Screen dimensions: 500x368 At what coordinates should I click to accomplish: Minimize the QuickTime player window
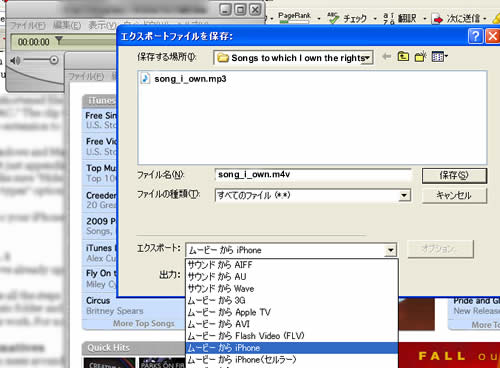[225, 10]
